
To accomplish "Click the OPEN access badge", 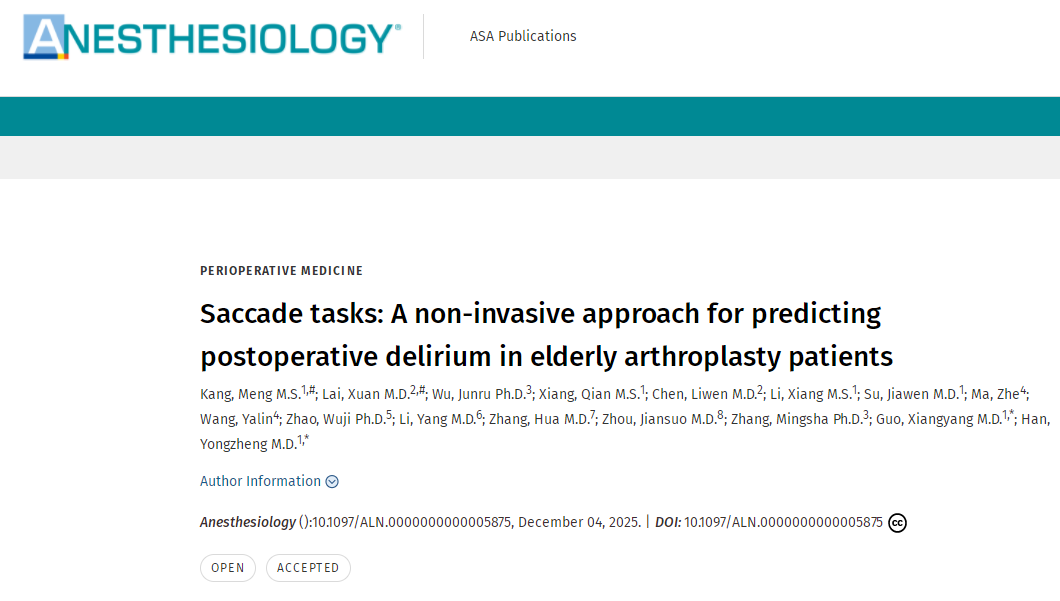I will click(227, 568).
